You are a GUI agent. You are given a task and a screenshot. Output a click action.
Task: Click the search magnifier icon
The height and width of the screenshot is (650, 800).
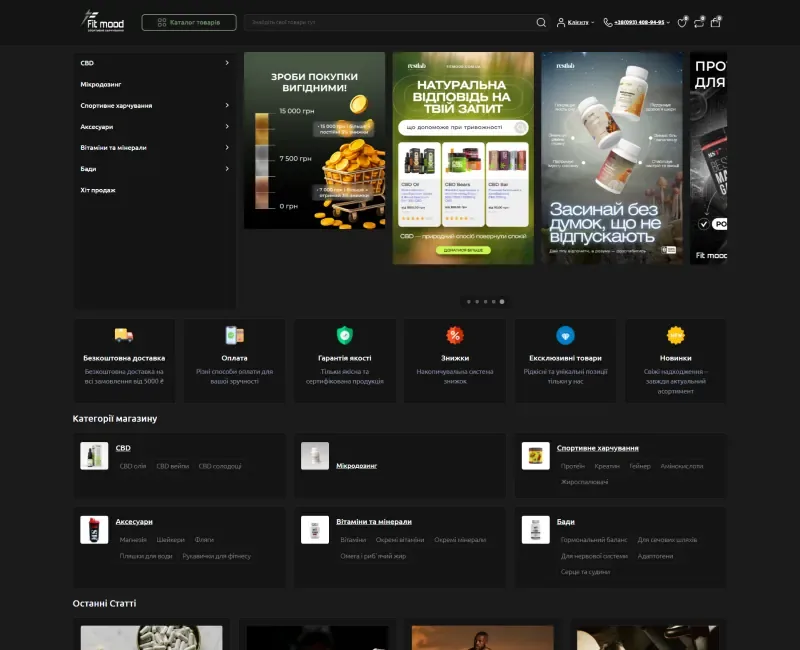tap(541, 22)
